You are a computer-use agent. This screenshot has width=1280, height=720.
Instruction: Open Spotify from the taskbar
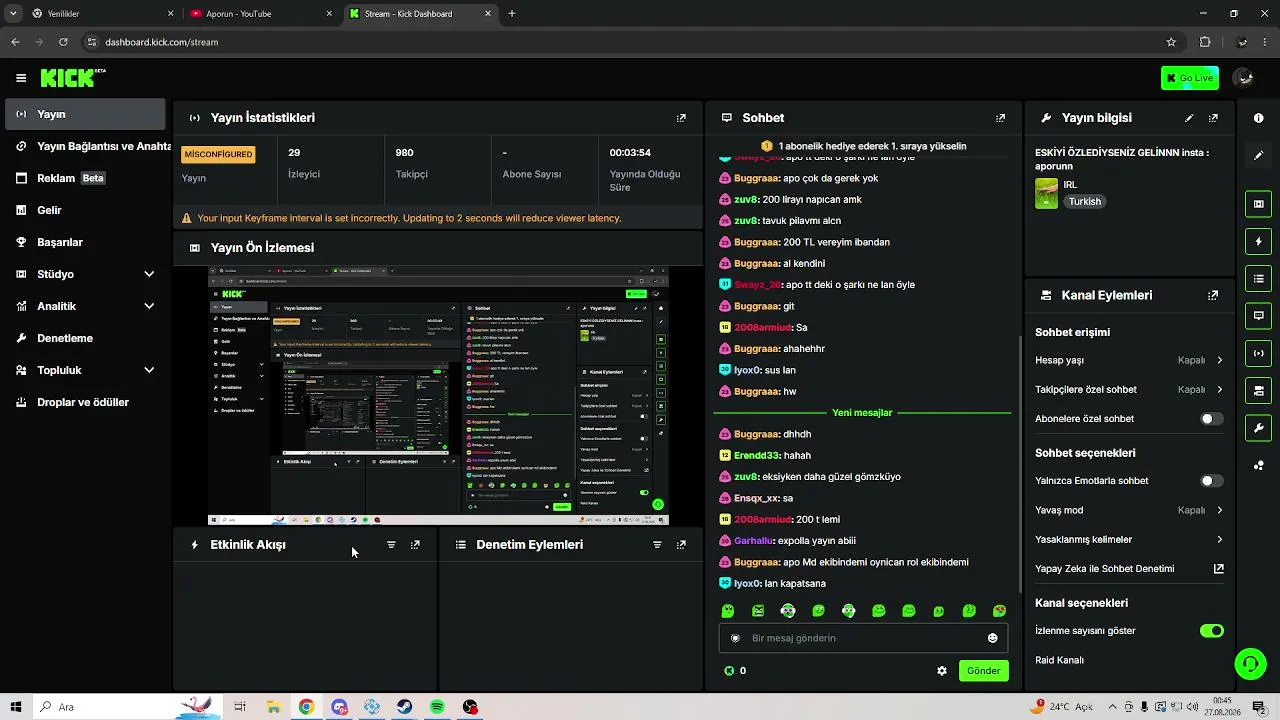click(437, 707)
